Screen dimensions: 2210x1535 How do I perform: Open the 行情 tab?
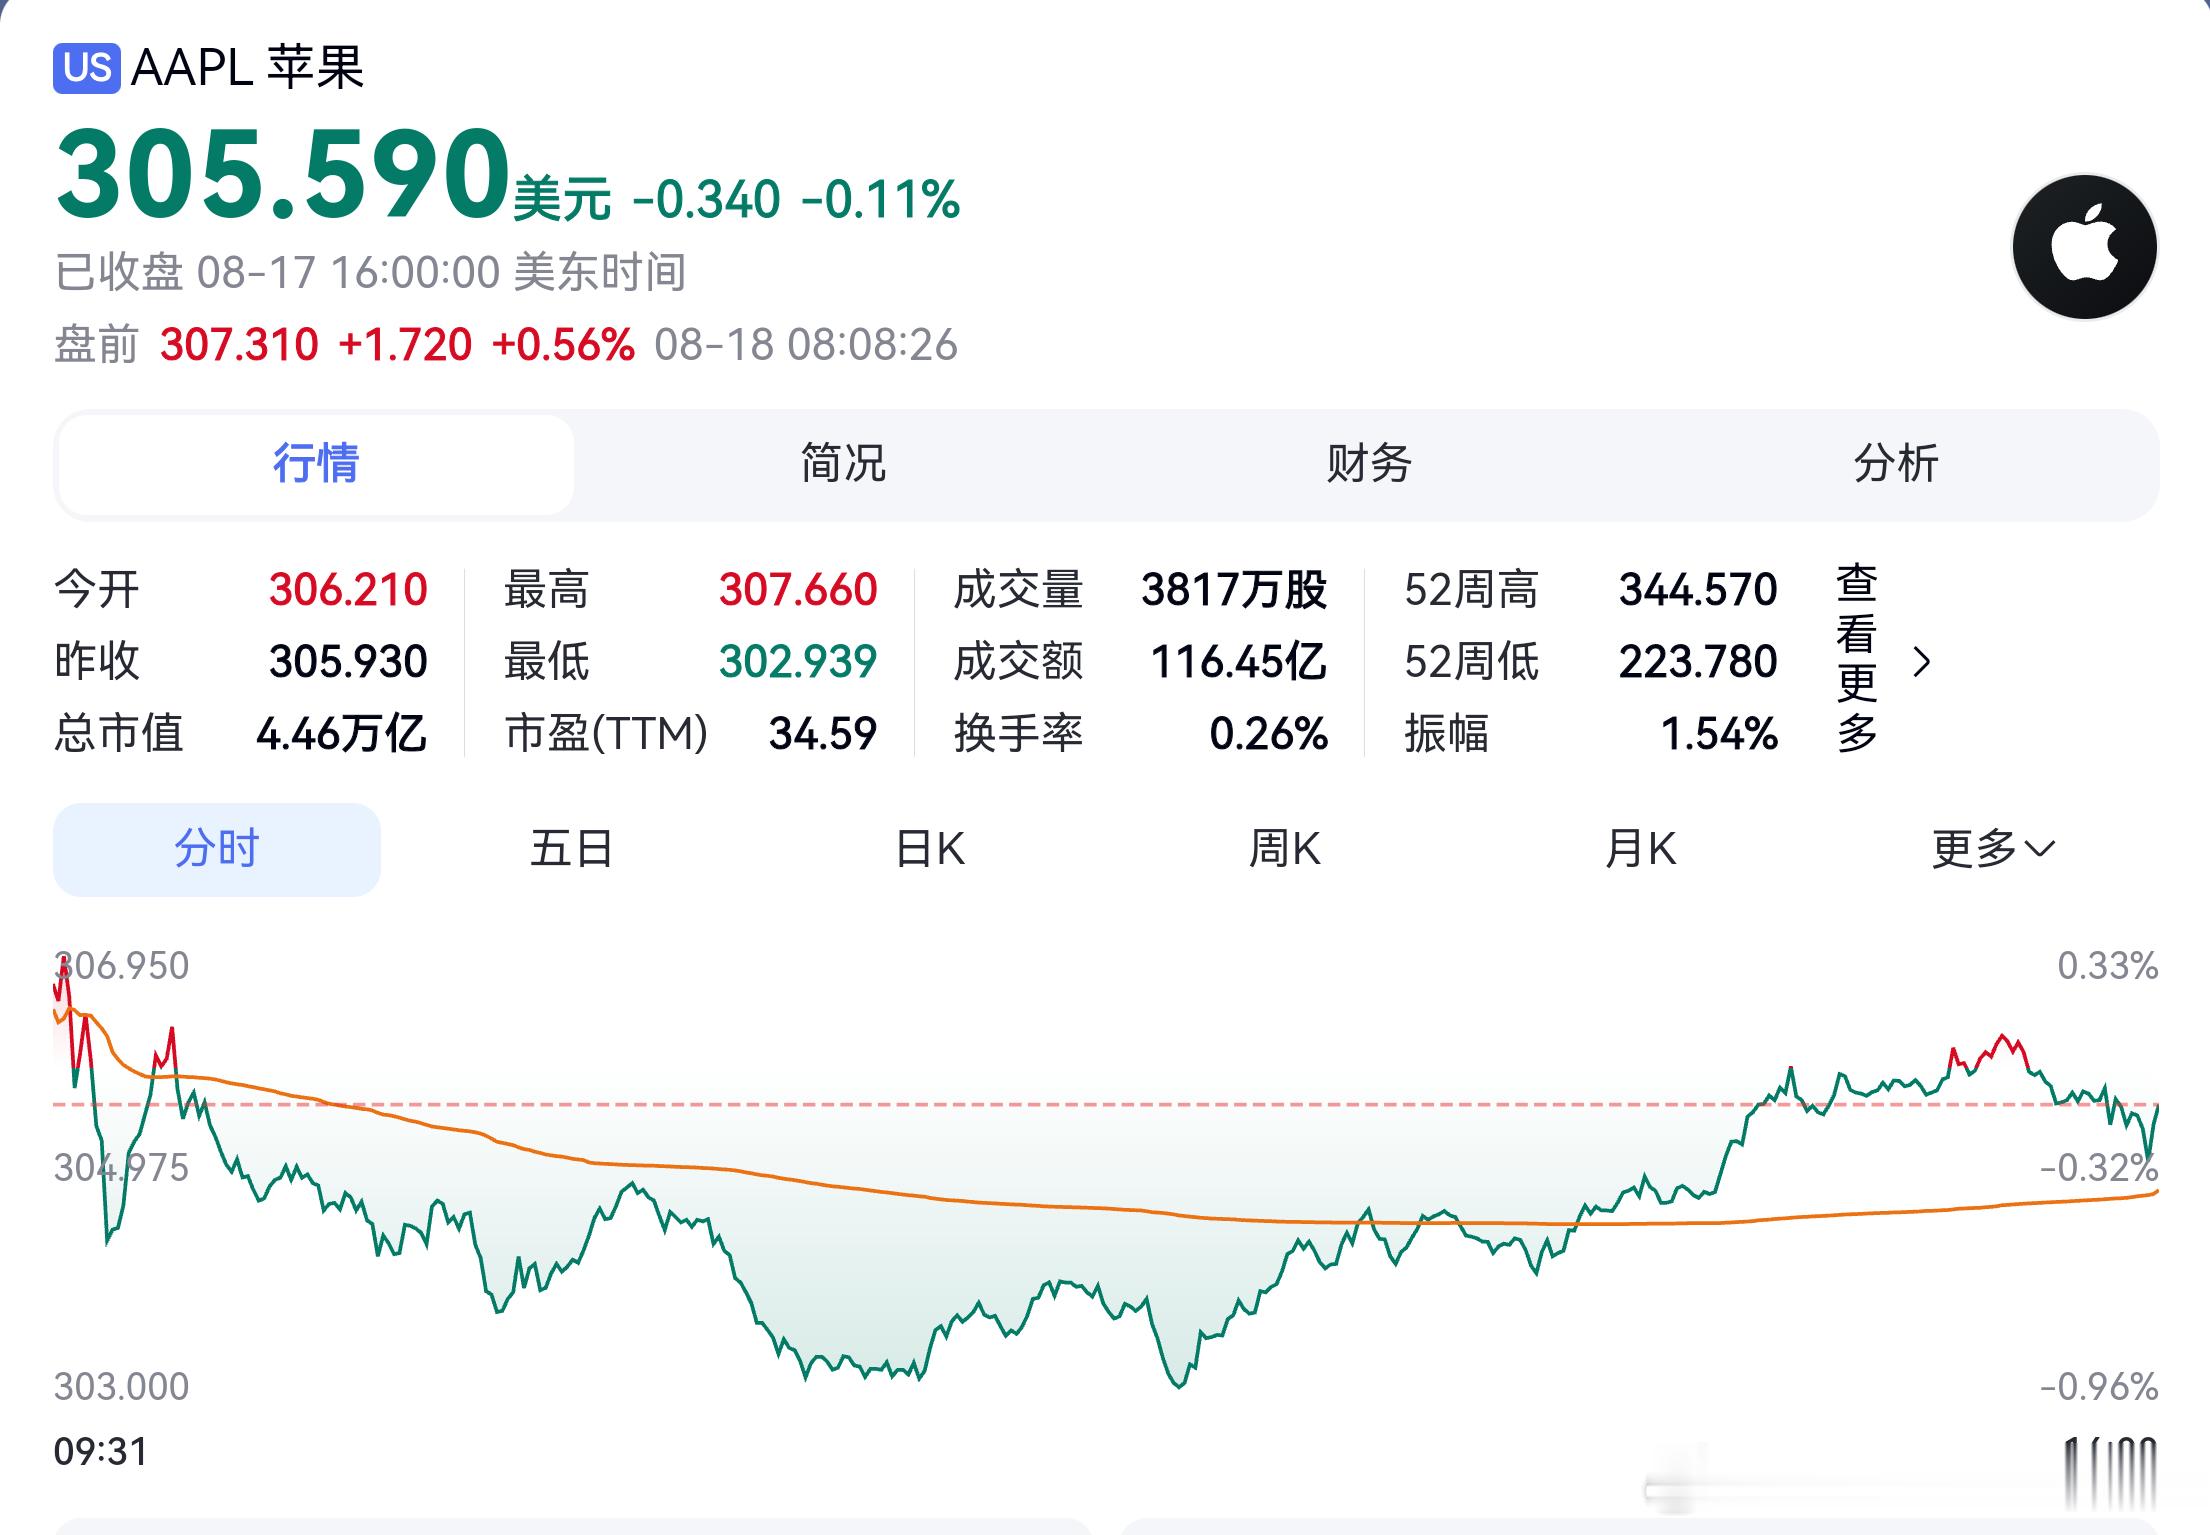tap(316, 464)
